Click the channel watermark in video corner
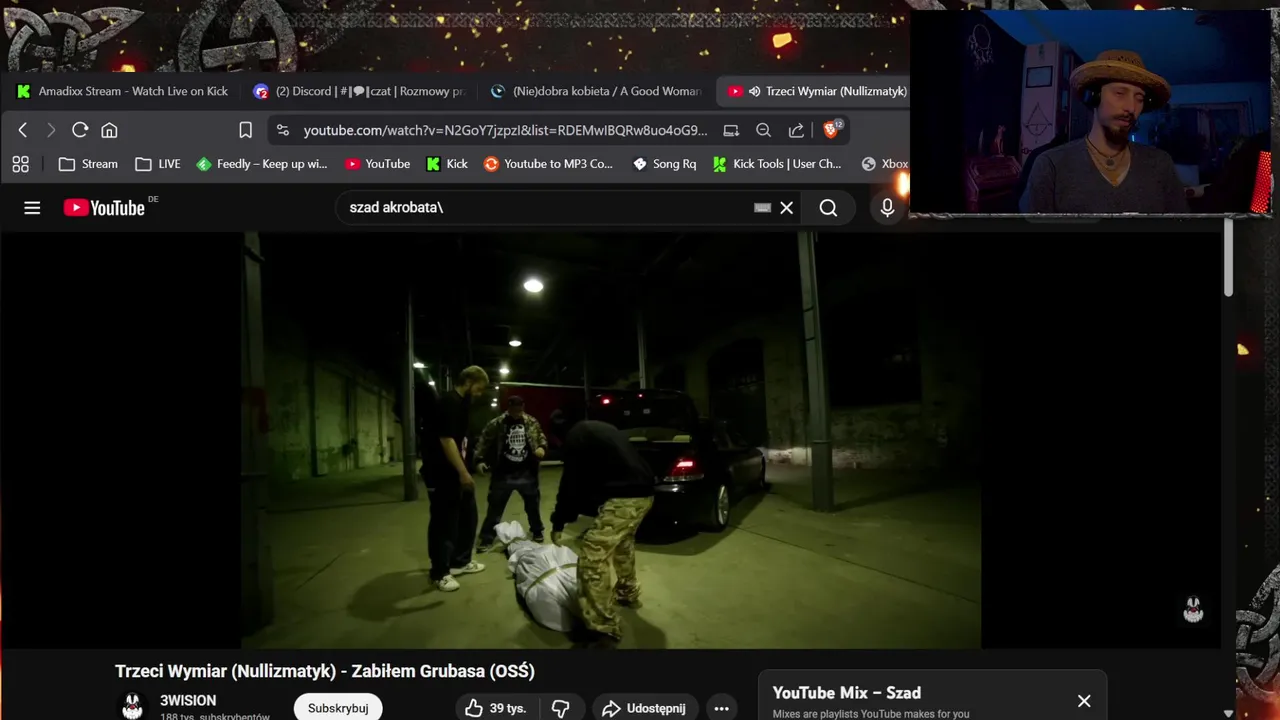The height and width of the screenshot is (720, 1280). (1193, 609)
